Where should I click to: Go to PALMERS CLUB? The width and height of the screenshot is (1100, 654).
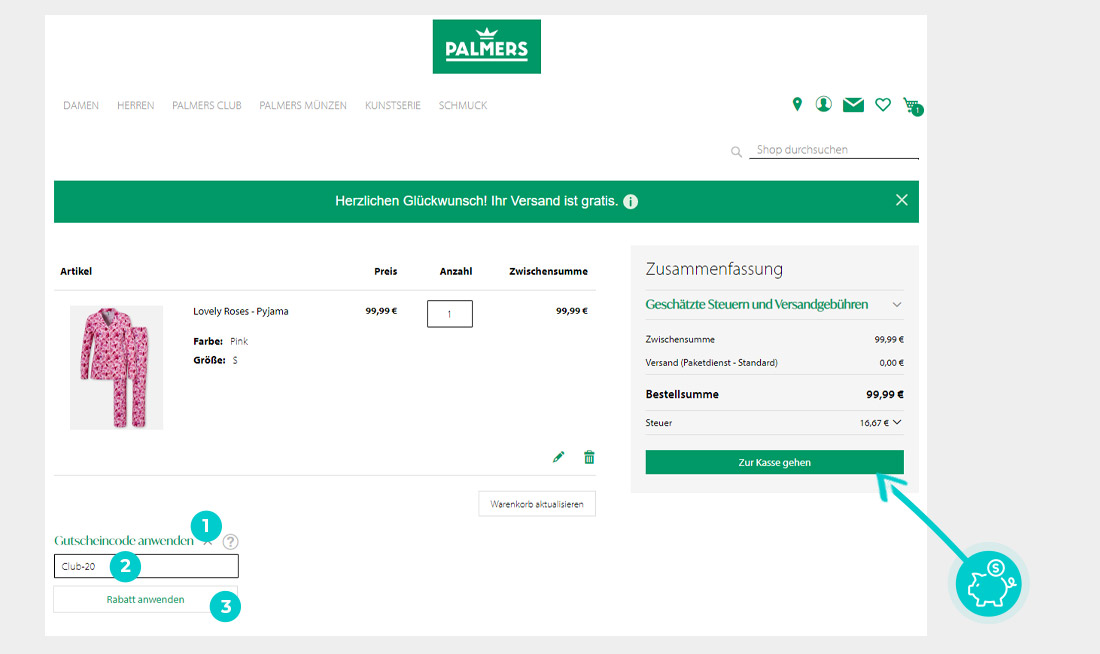coord(207,105)
